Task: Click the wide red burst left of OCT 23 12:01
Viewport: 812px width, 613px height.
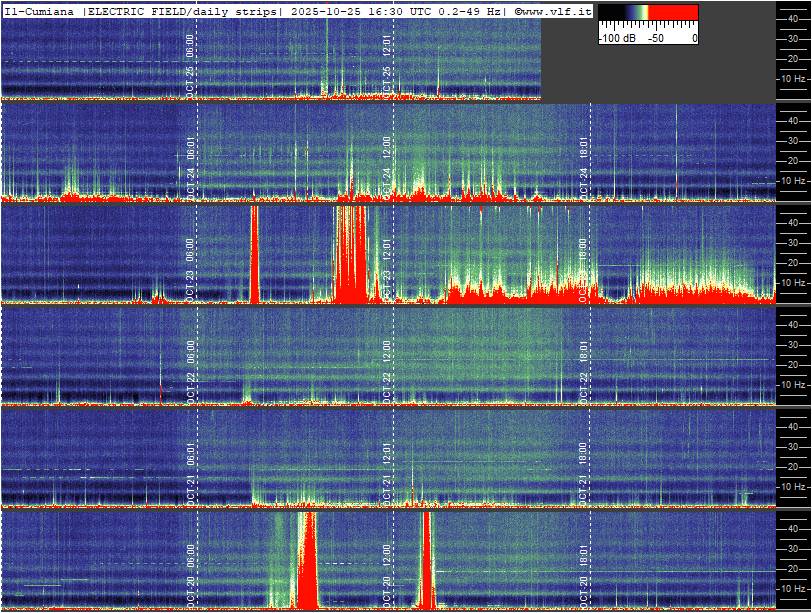Action: 351,255
